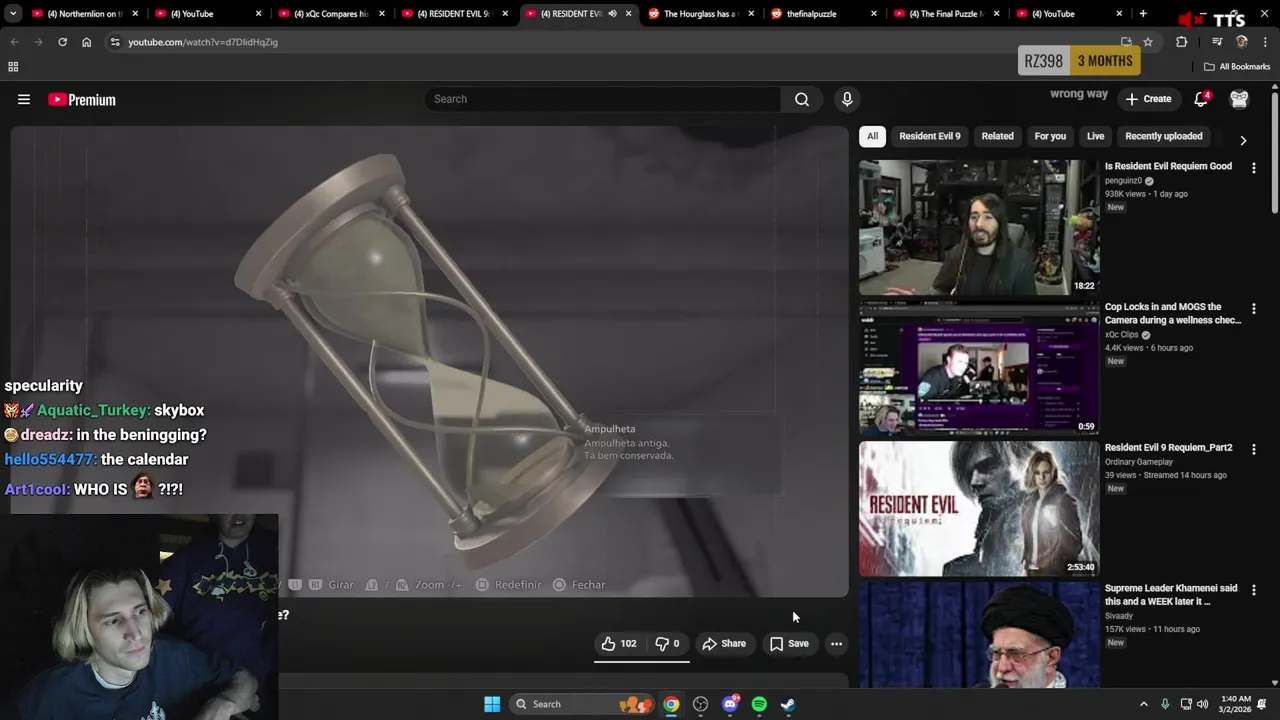Viewport: 1280px width, 720px height.
Task: Click the search magnifier button
Action: (x=802, y=99)
